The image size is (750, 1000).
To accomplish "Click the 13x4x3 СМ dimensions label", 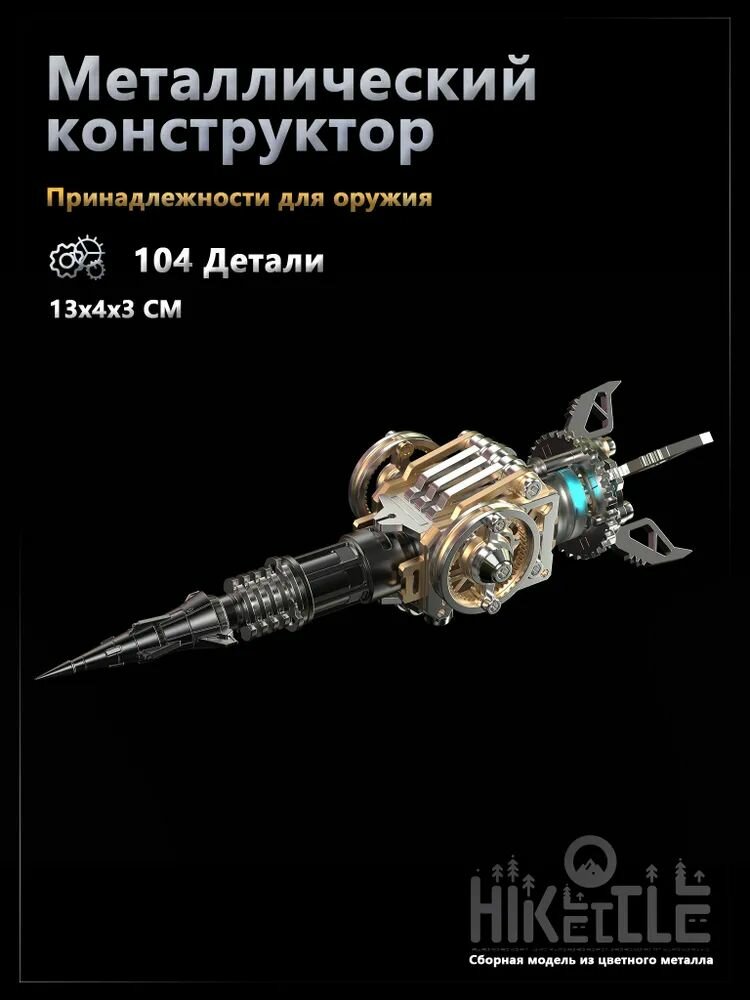I will [115, 309].
